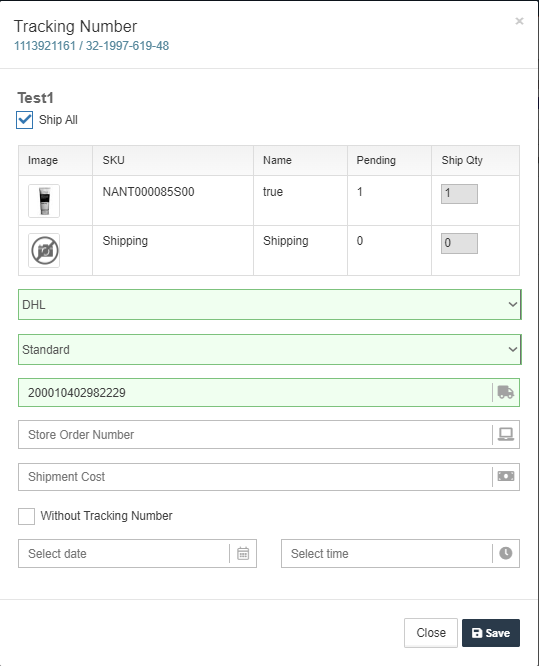This screenshot has height=666, width=539.
Task: Click the laptop icon in Store Order Number
Action: tap(505, 434)
